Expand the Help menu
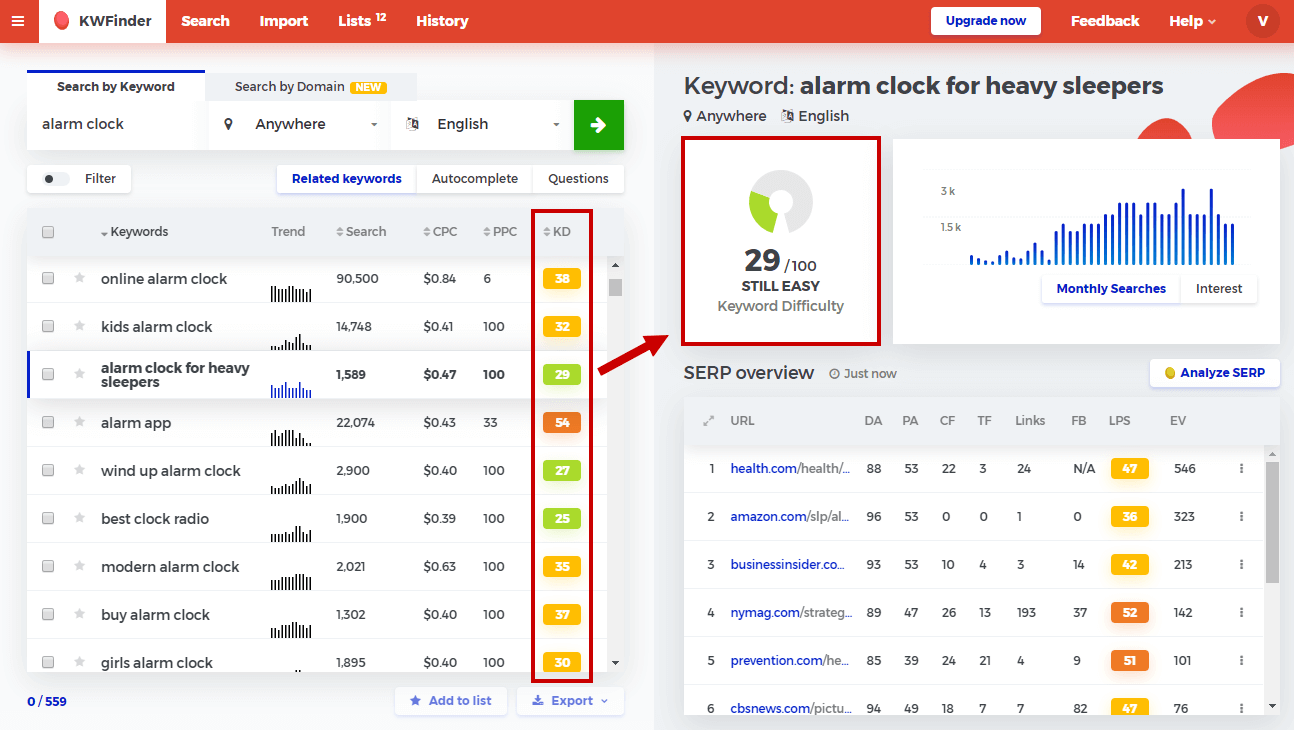 point(1192,21)
